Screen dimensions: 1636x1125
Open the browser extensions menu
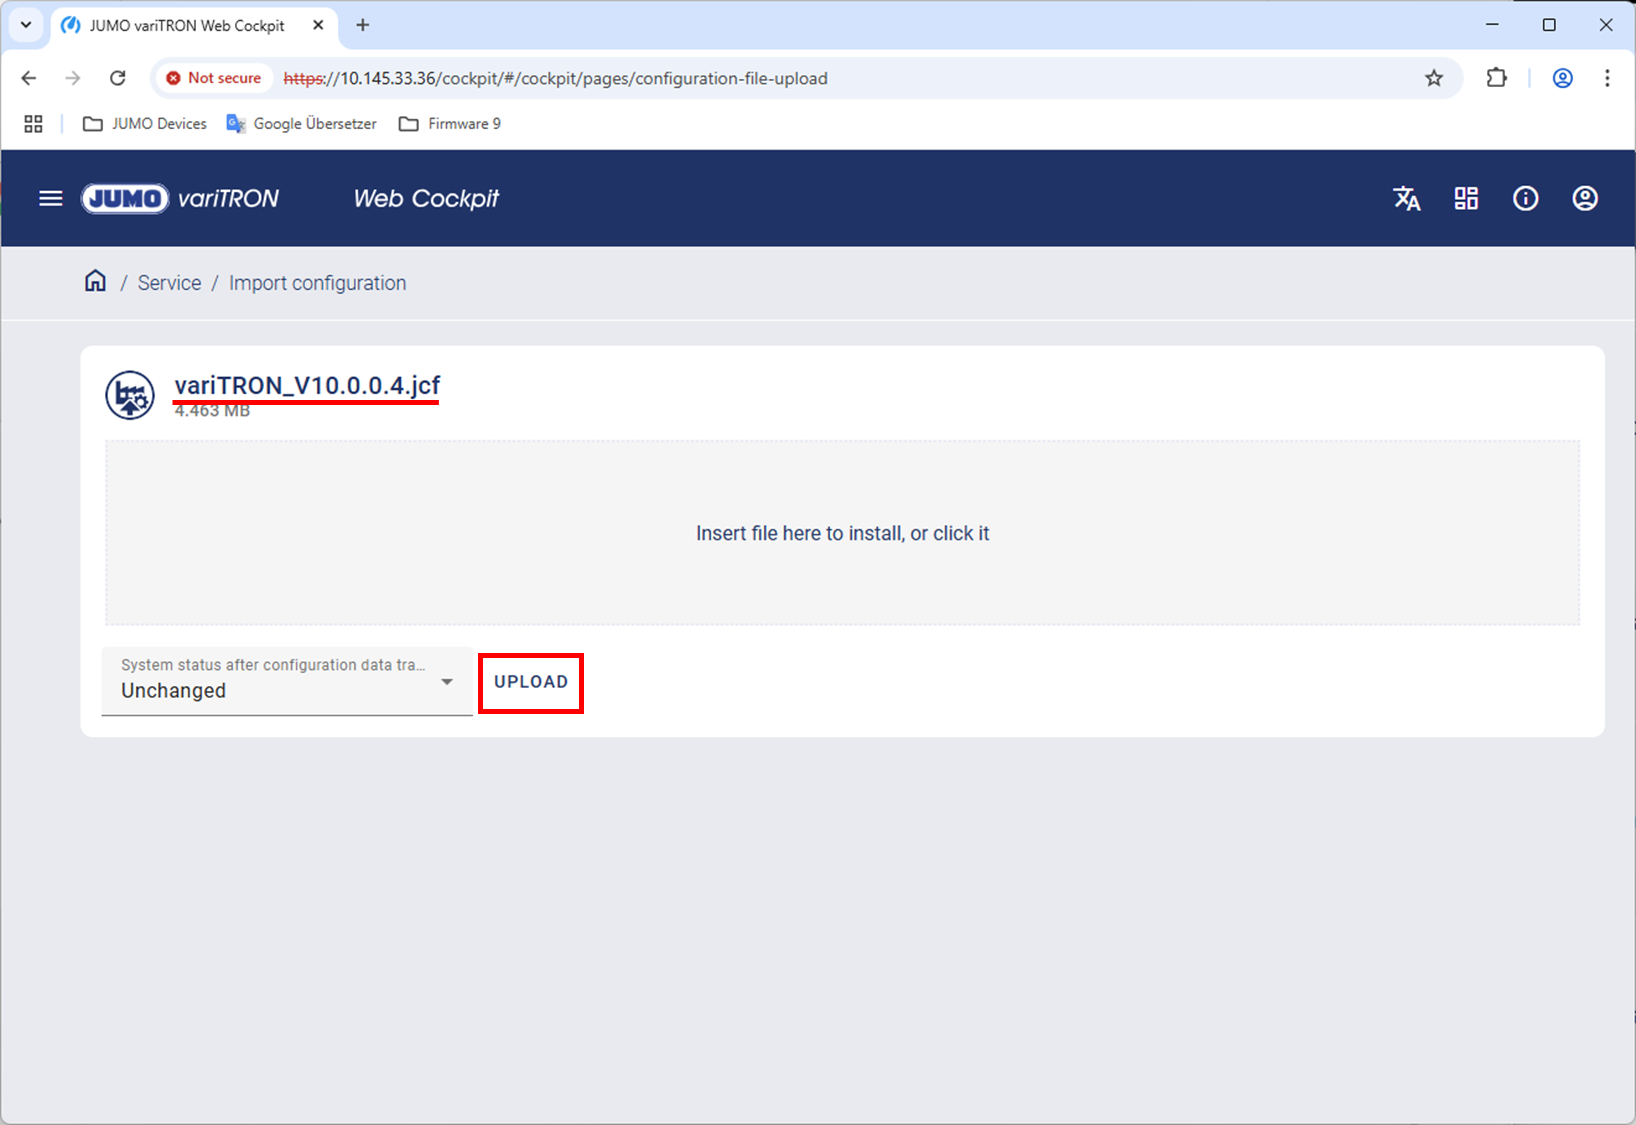point(1496,78)
